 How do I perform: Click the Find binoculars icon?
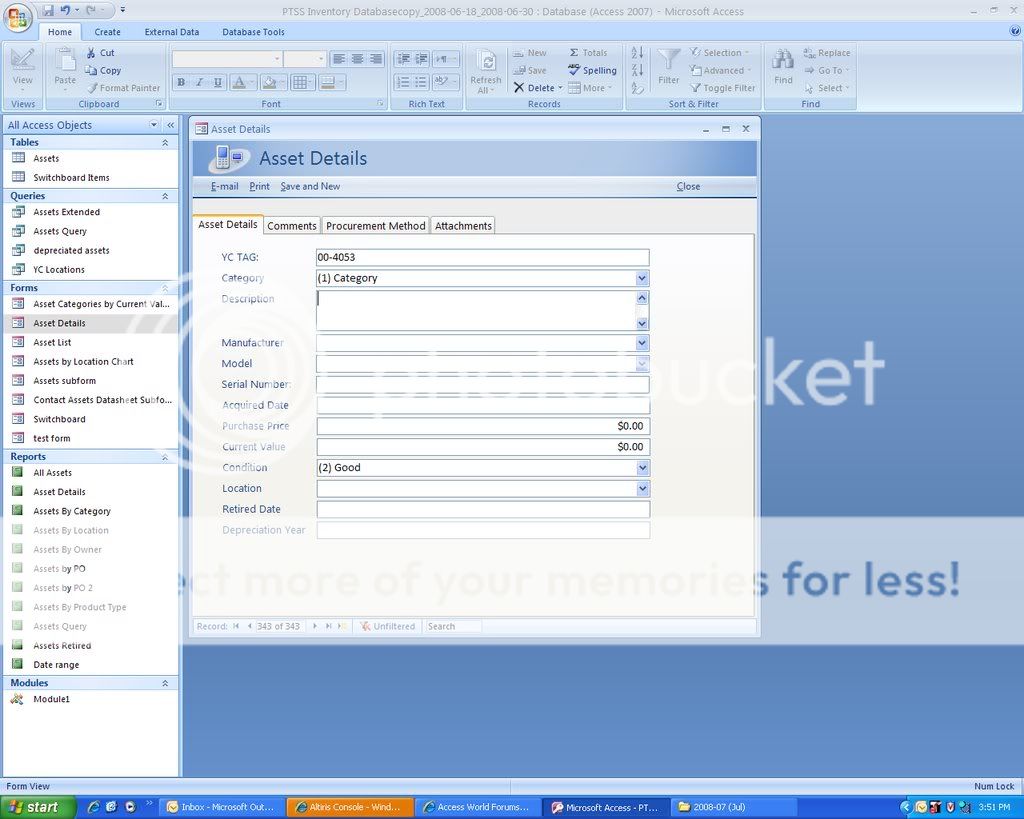coord(782,60)
